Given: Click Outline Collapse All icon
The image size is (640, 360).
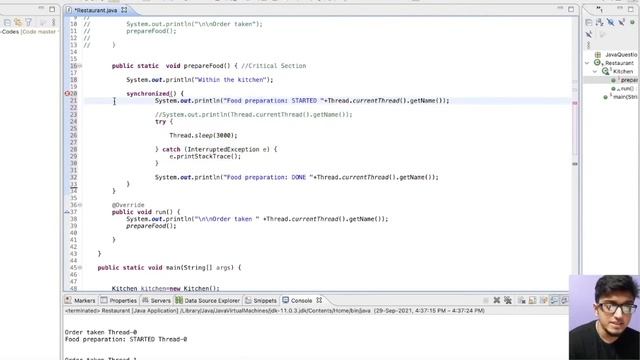Looking at the screenshot, I should point(589,22).
